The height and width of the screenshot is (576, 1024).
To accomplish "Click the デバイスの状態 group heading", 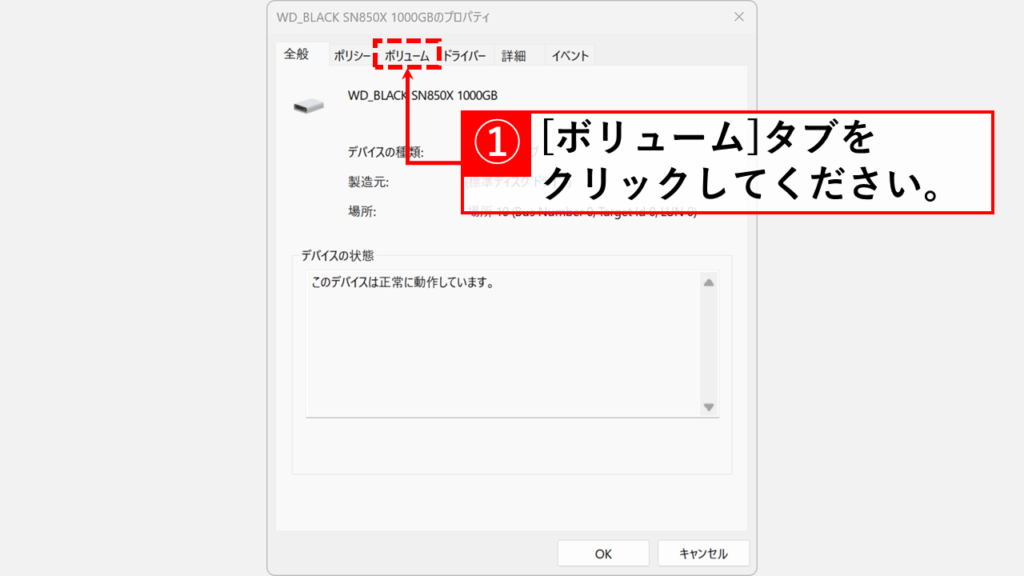I will coord(337,255).
